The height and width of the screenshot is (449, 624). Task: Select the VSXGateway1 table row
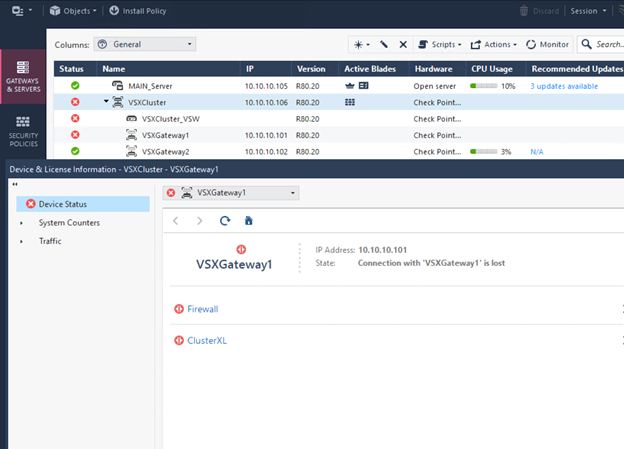(x=339, y=135)
